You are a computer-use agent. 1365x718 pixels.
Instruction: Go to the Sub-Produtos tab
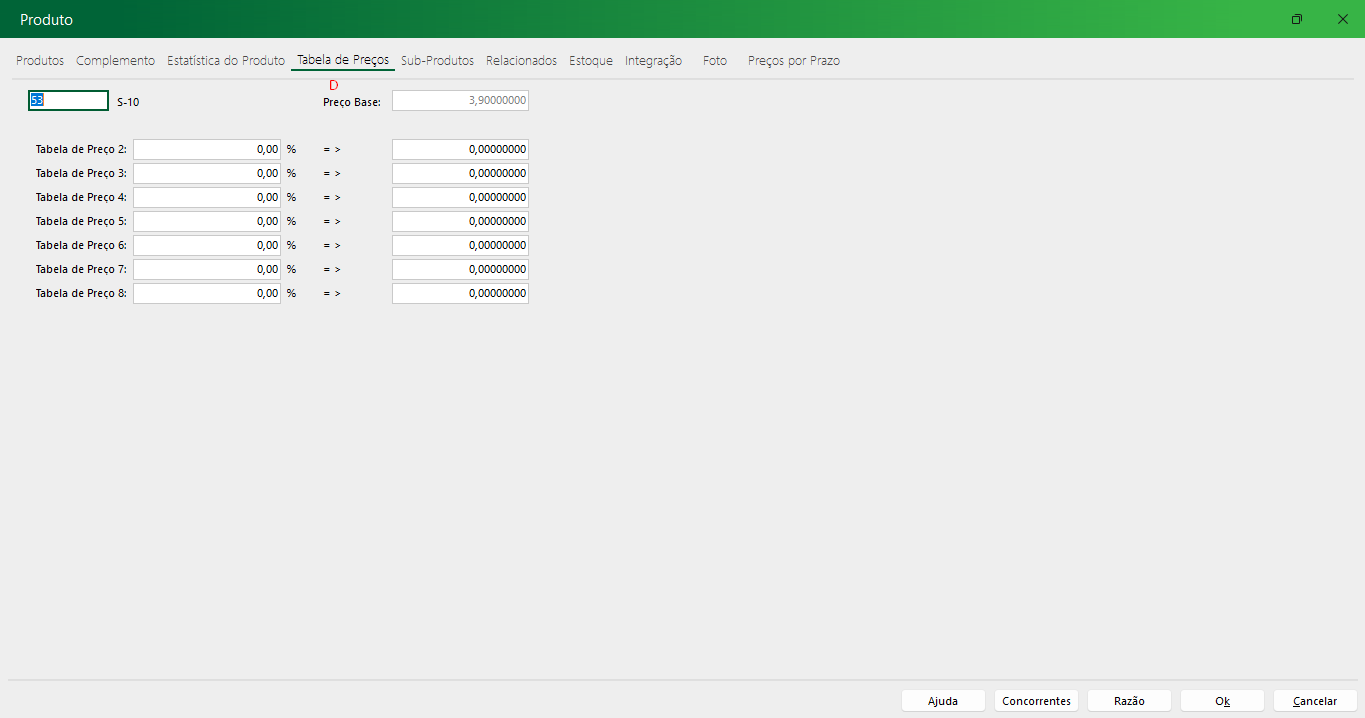click(437, 60)
